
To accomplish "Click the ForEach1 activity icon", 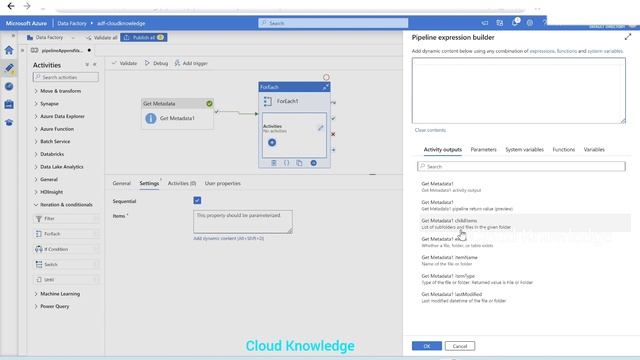I will 268,101.
